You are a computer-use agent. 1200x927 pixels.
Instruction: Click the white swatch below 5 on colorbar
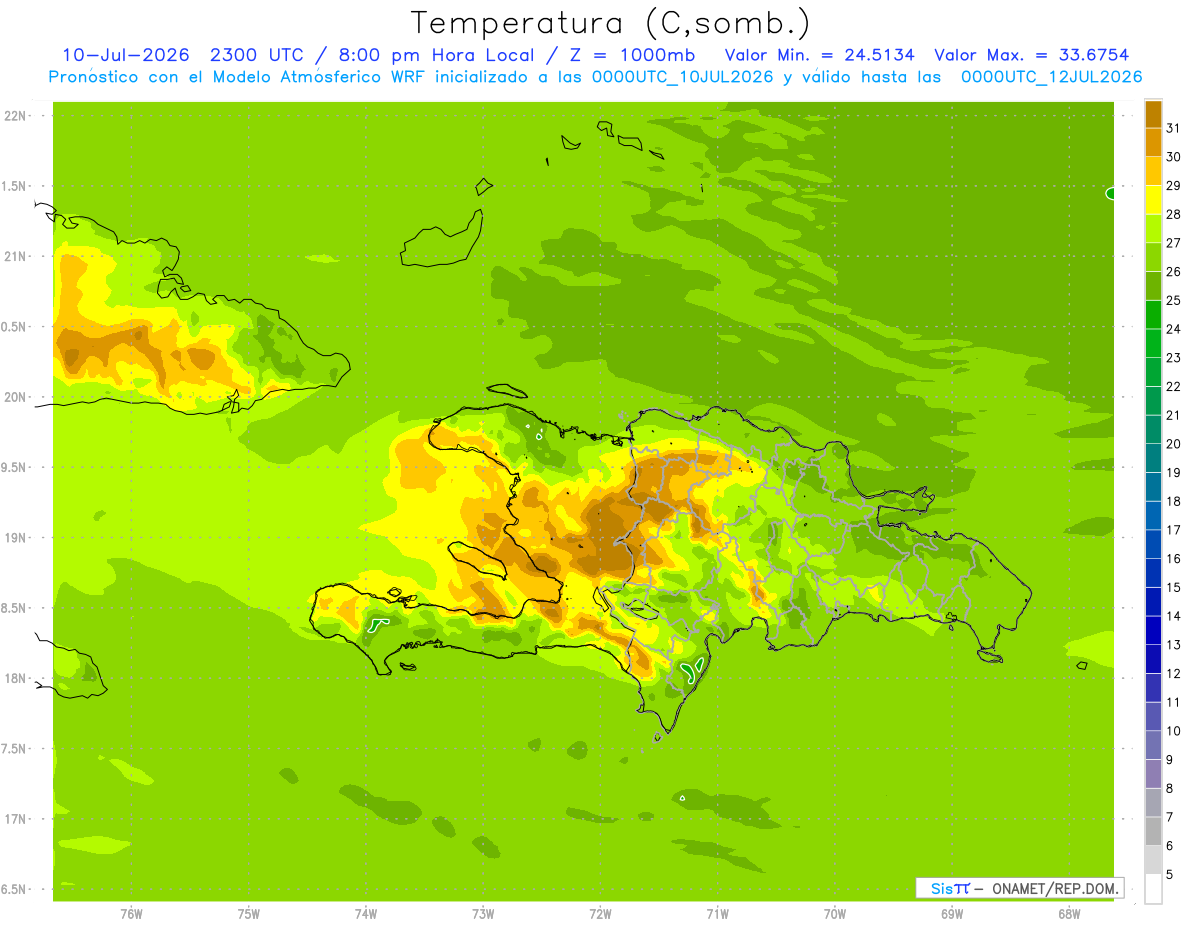1153,889
